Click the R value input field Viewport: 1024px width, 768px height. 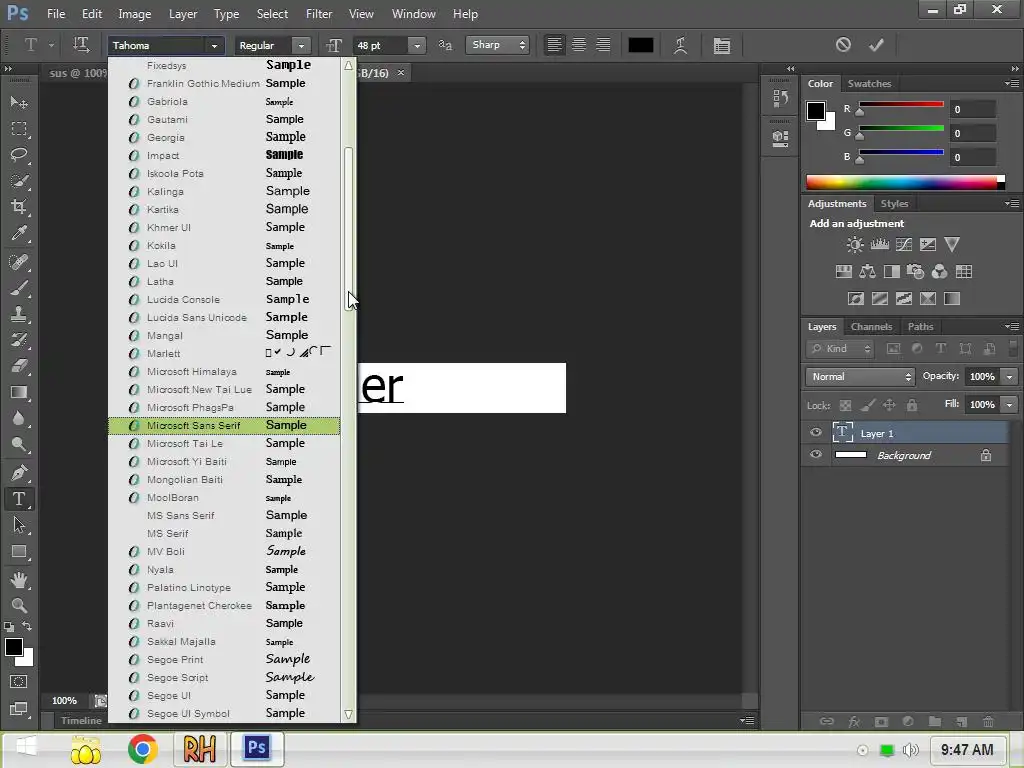tap(973, 109)
